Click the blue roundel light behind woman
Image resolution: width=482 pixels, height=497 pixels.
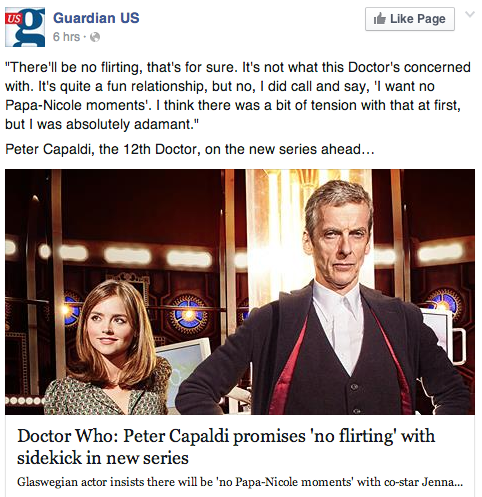click(x=188, y=314)
